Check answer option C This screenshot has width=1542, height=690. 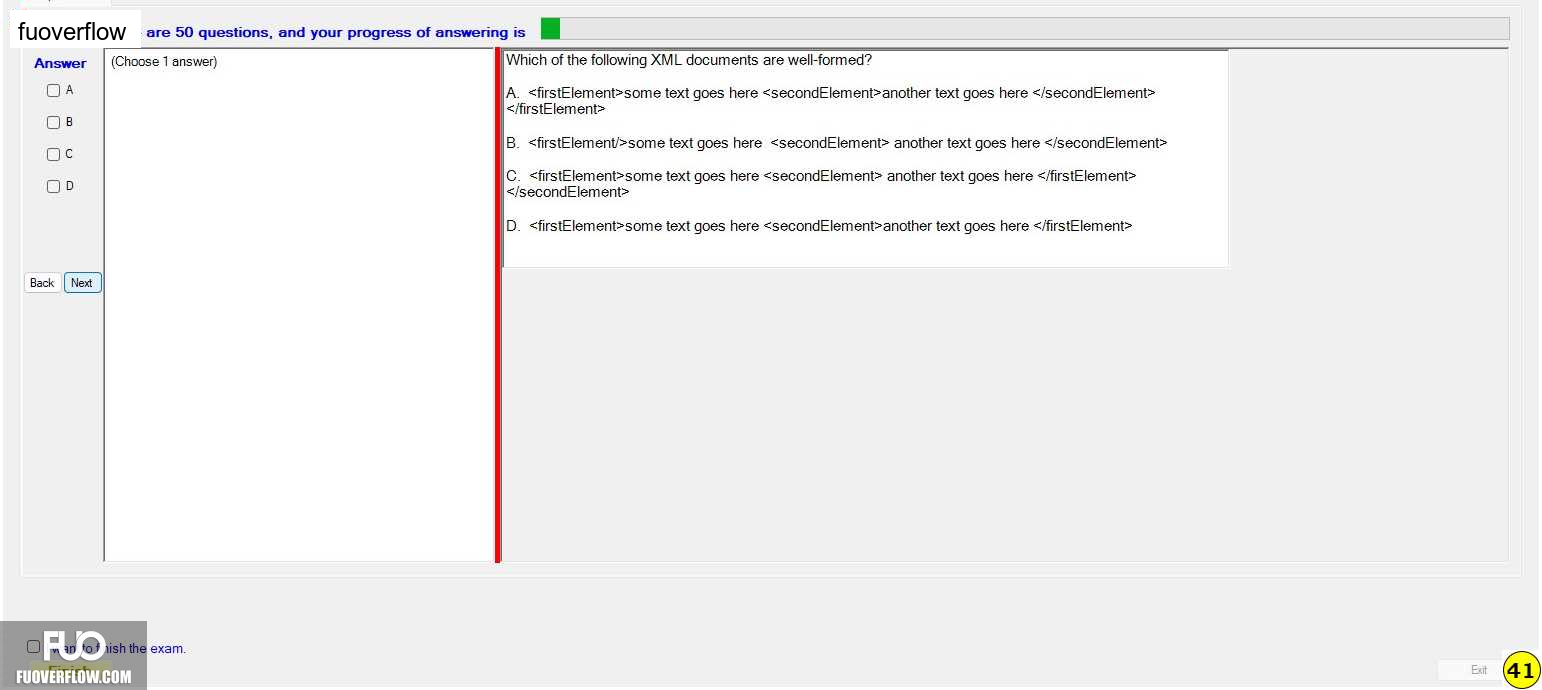[x=54, y=154]
